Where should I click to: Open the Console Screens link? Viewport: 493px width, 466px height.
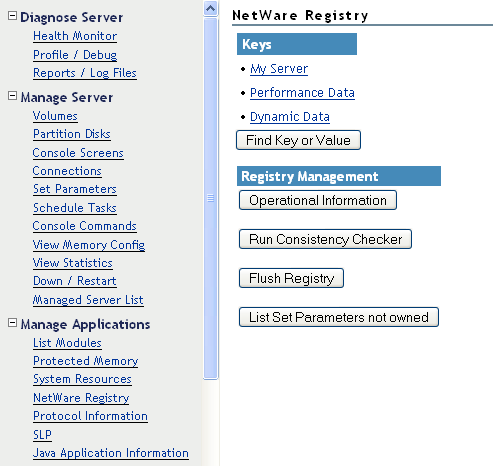click(78, 153)
